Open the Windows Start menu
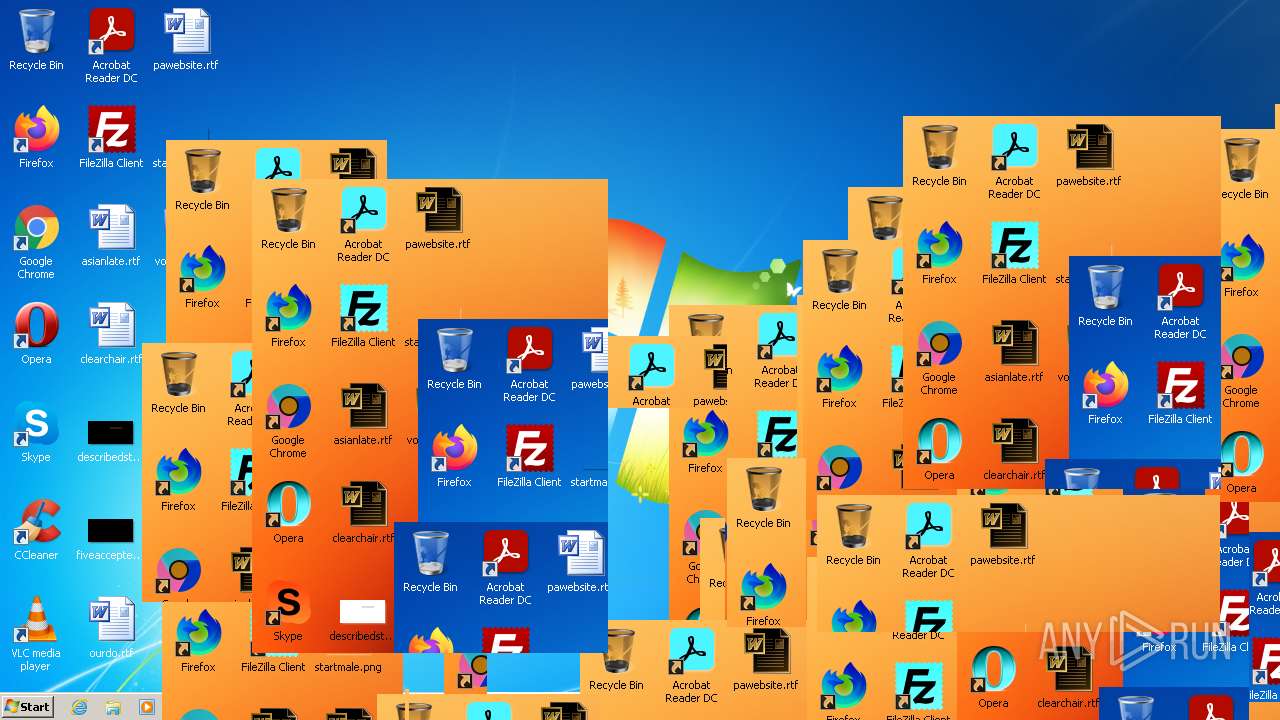 [28, 707]
